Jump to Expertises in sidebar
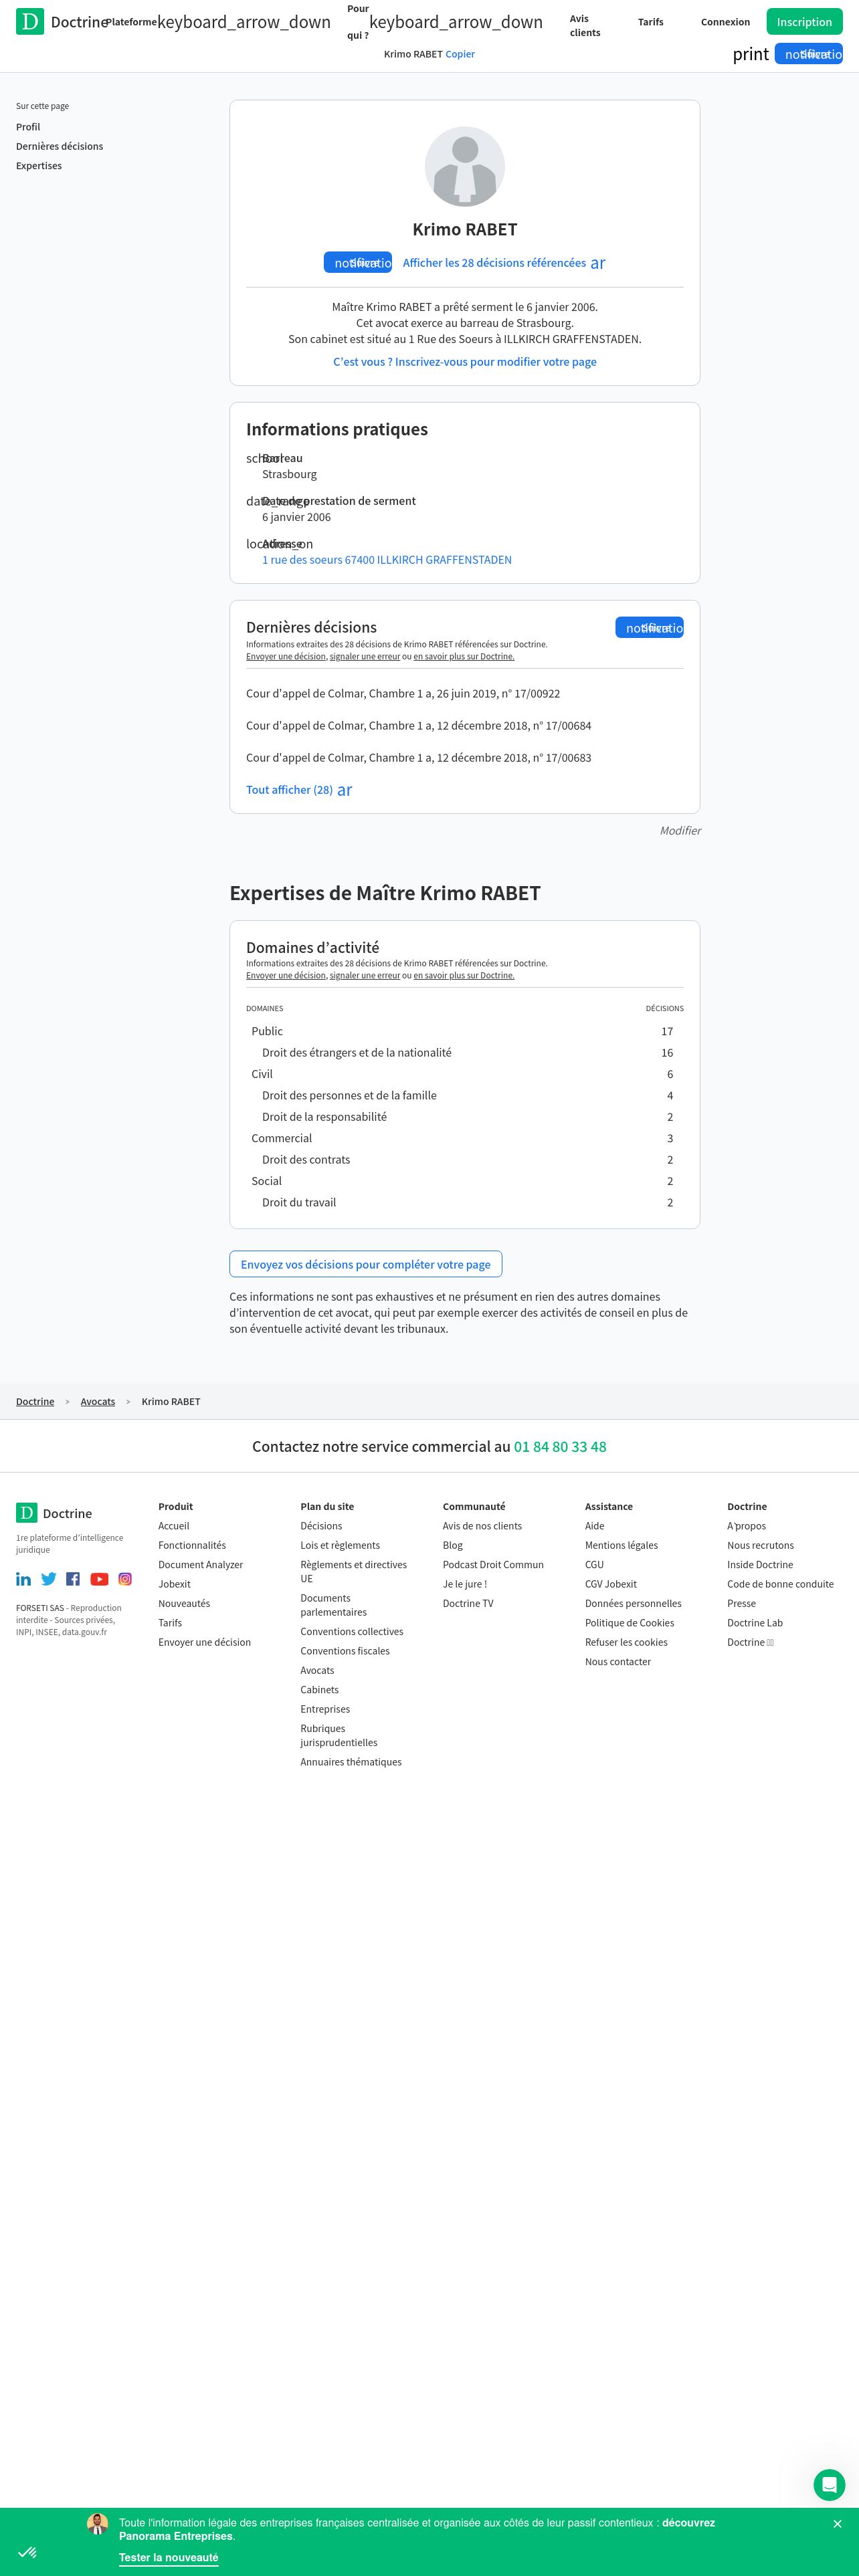The height and width of the screenshot is (2576, 859). click(x=39, y=166)
